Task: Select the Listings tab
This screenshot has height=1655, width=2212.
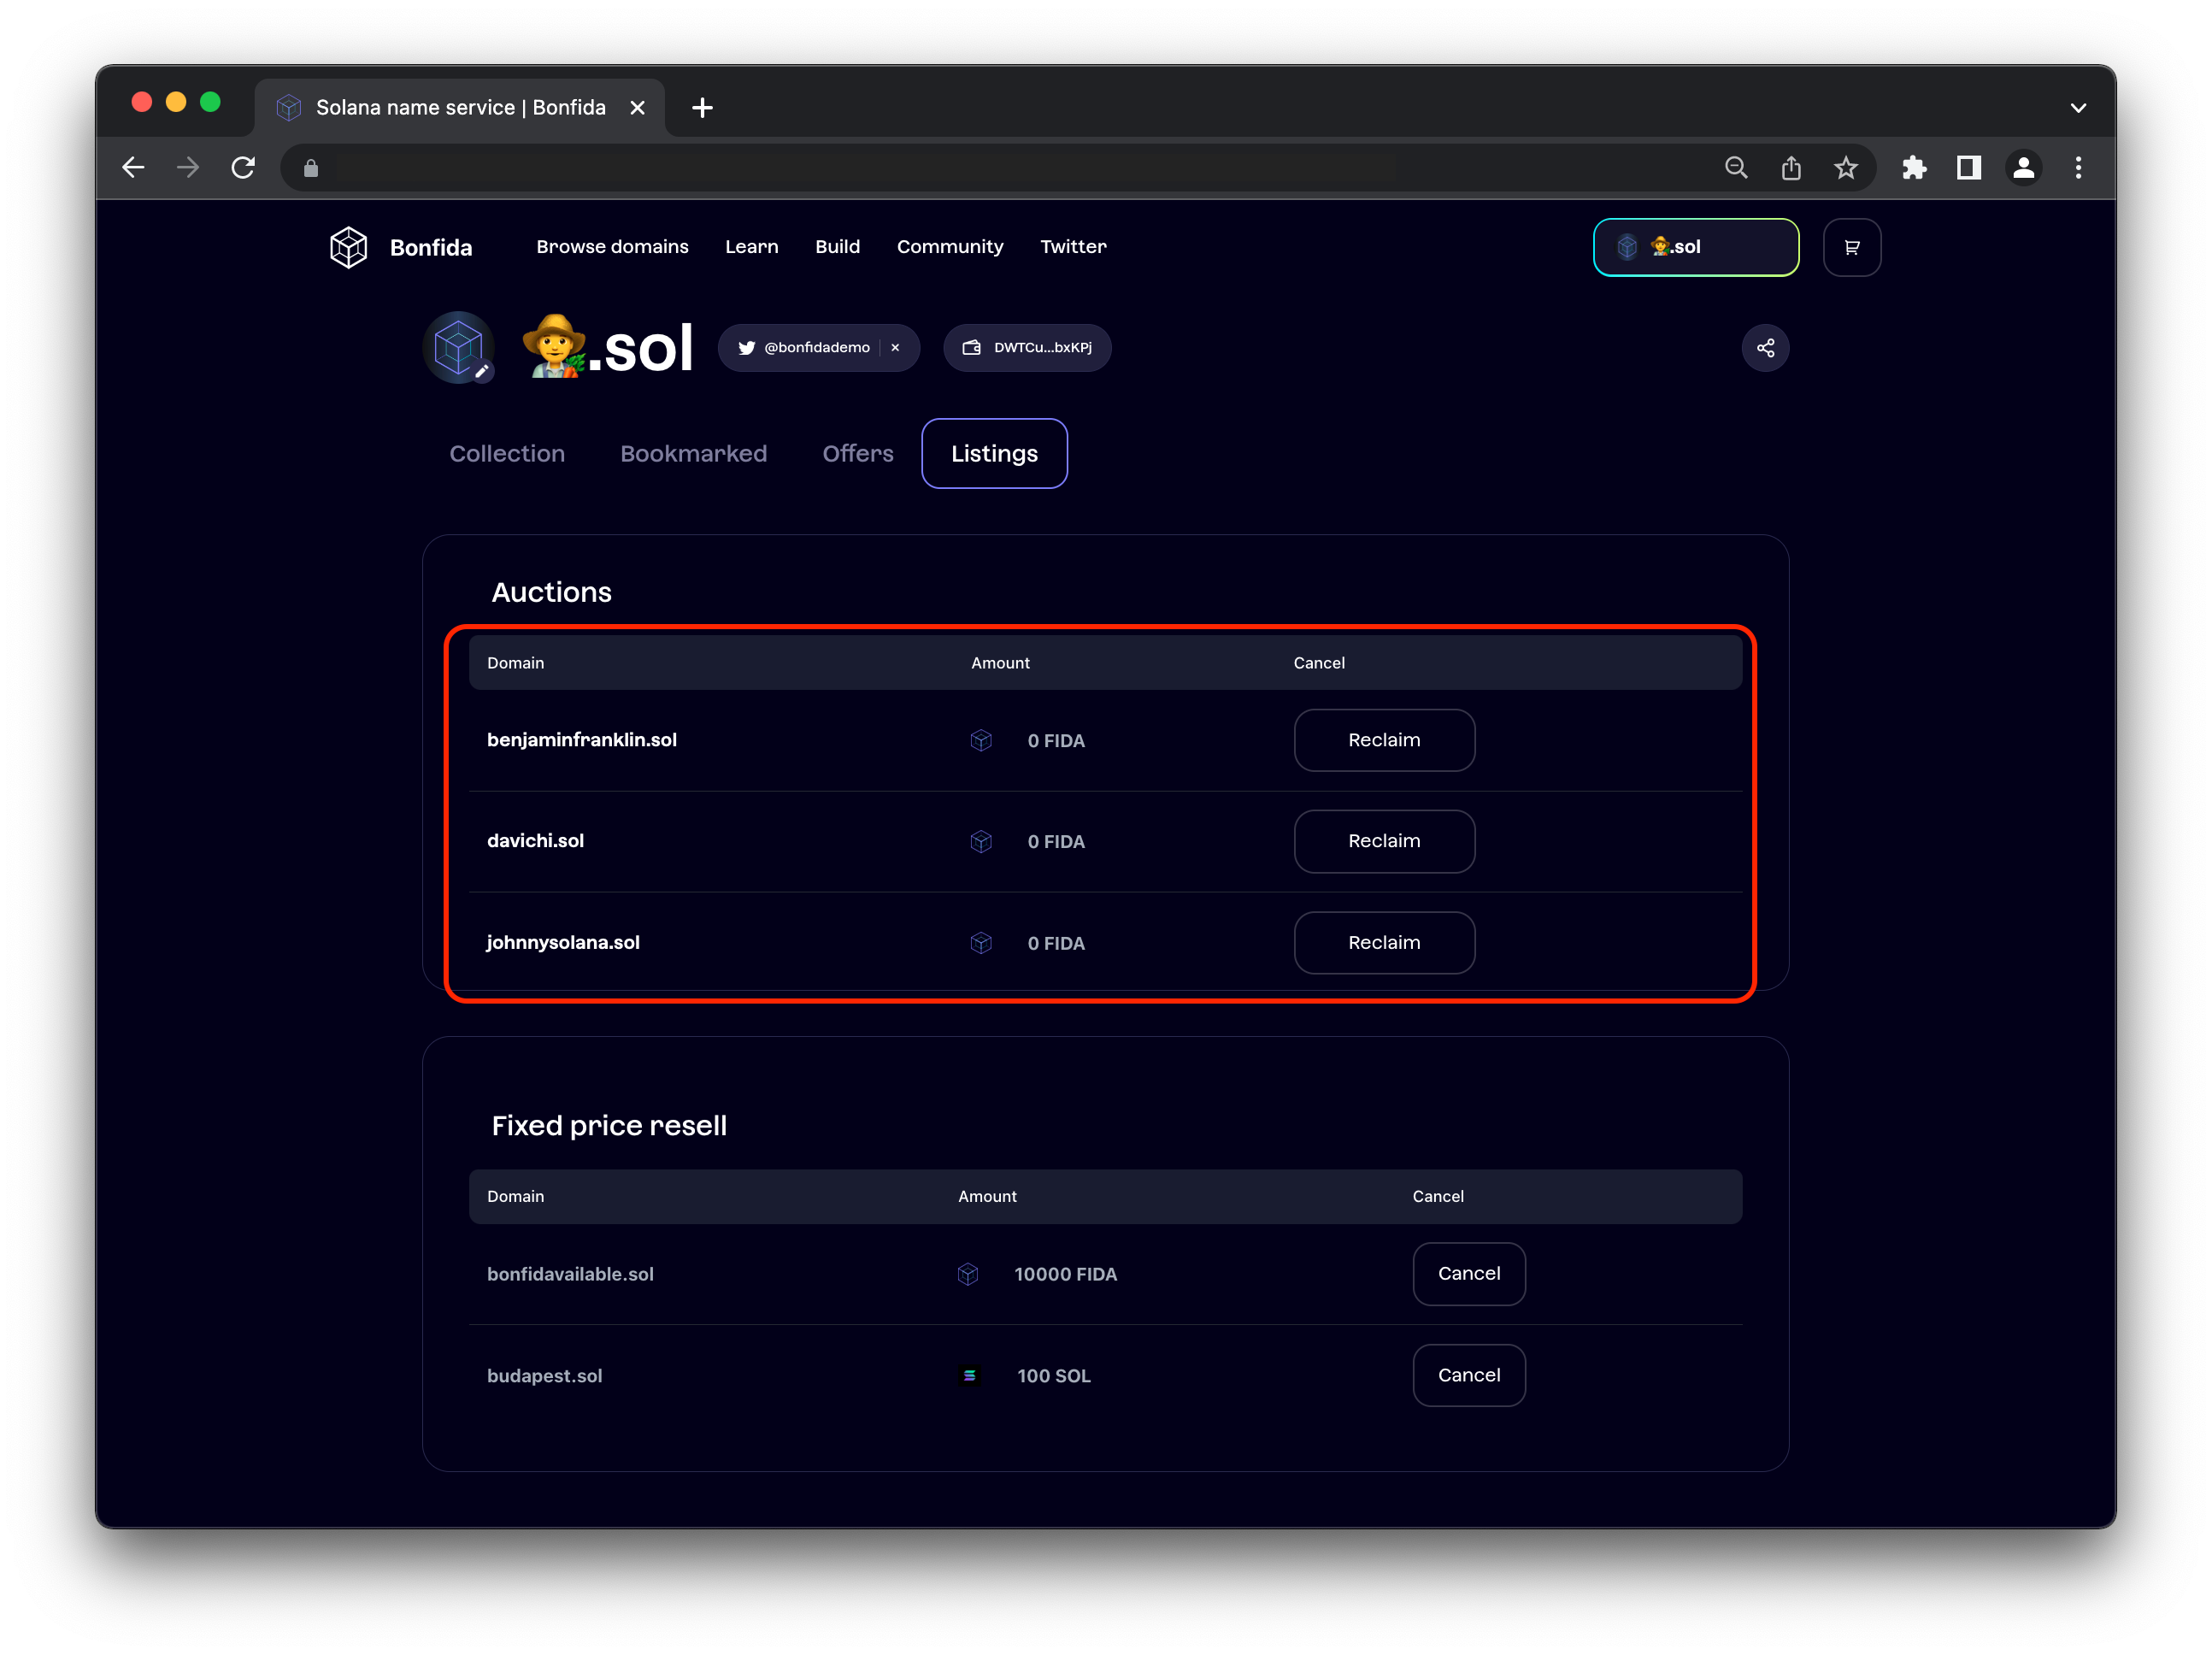Action: (994, 454)
